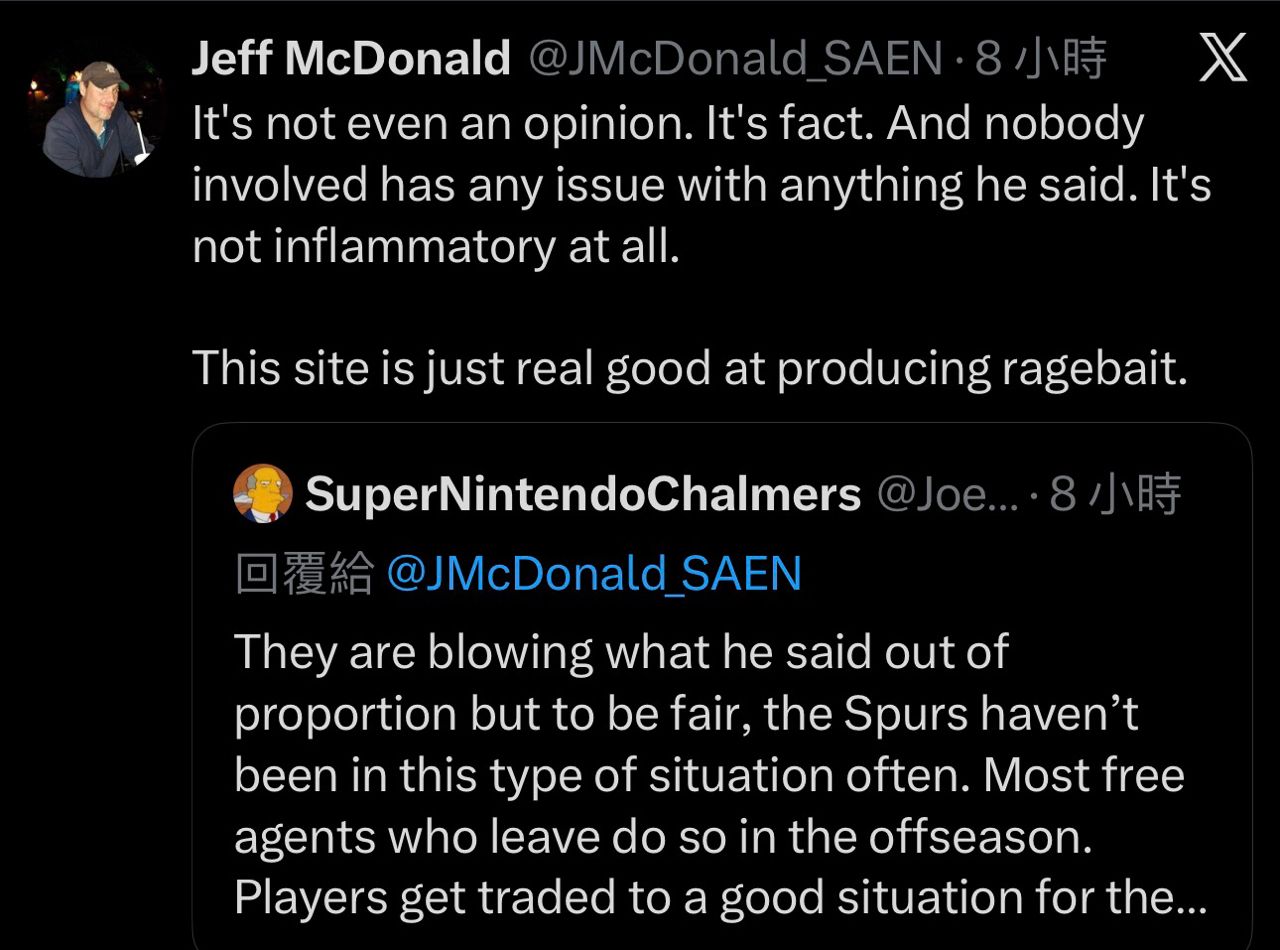Viewport: 1280px width, 950px height.
Task: Click the "not inflammatory at all" line
Action: coord(436,247)
